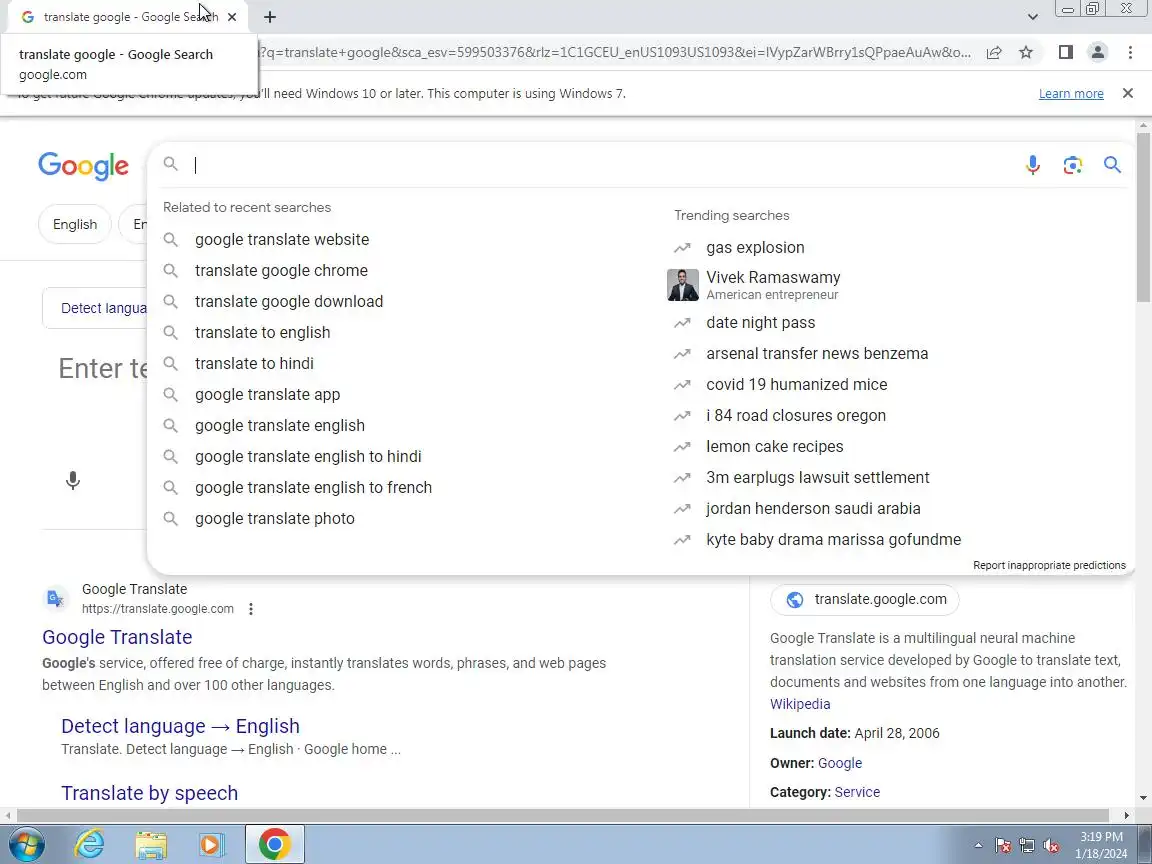Click the share page icon in address bar
Image resolution: width=1152 pixels, height=864 pixels.
tap(993, 52)
